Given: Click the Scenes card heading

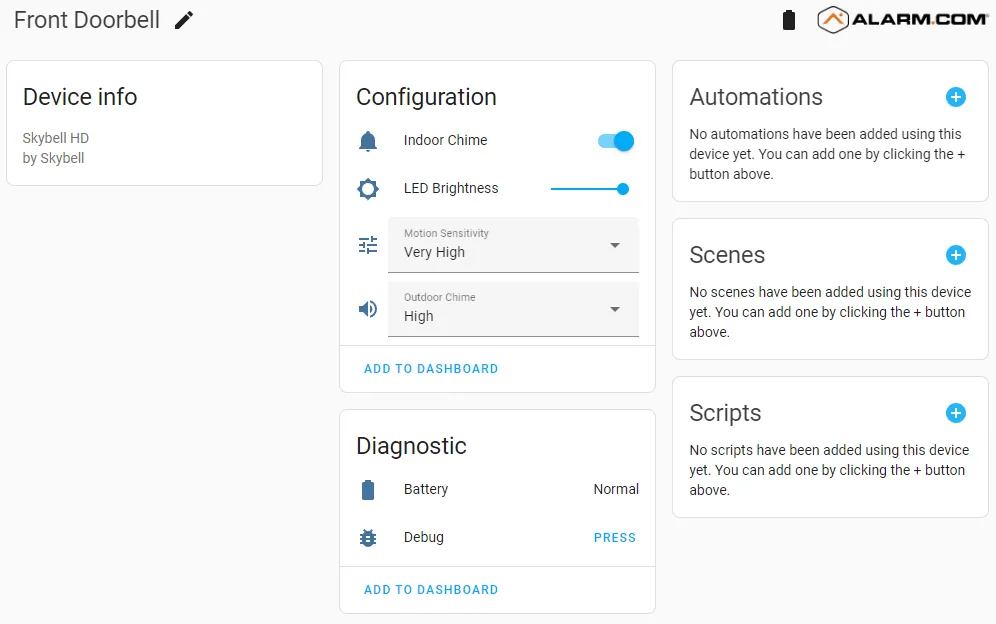Looking at the screenshot, I should point(727,255).
